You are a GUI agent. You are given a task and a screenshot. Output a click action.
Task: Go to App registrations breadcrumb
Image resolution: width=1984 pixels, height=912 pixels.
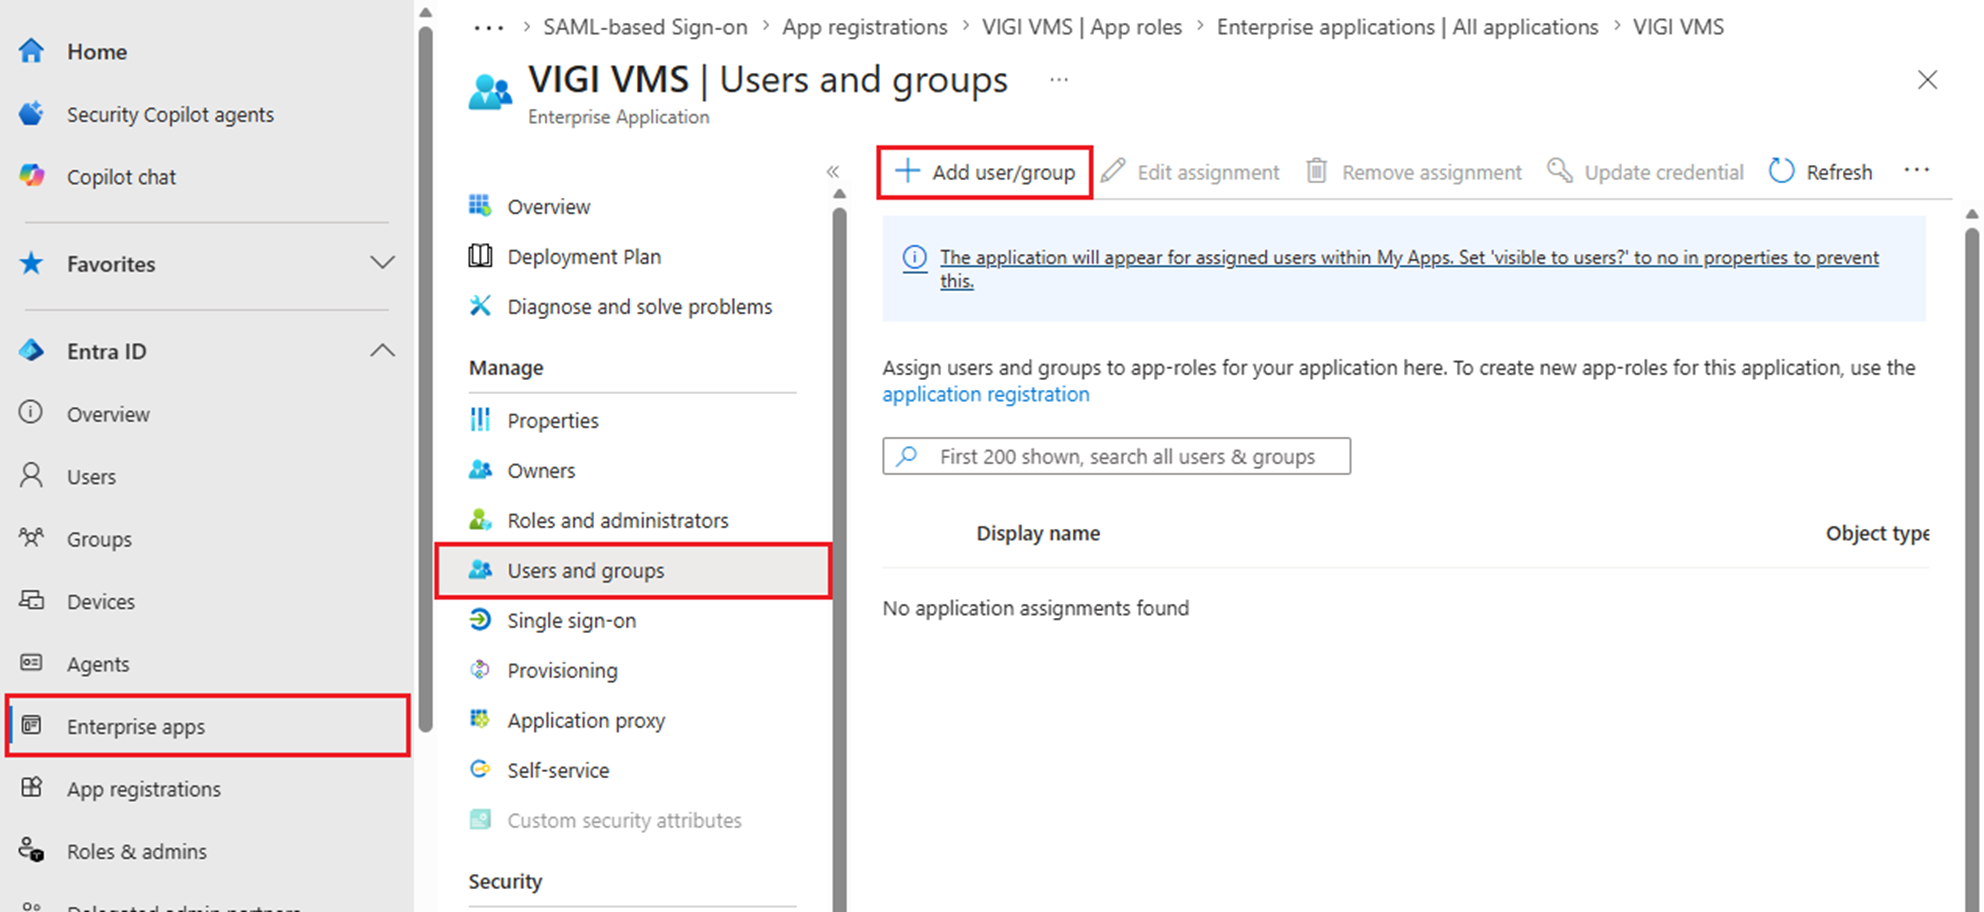pos(864,27)
